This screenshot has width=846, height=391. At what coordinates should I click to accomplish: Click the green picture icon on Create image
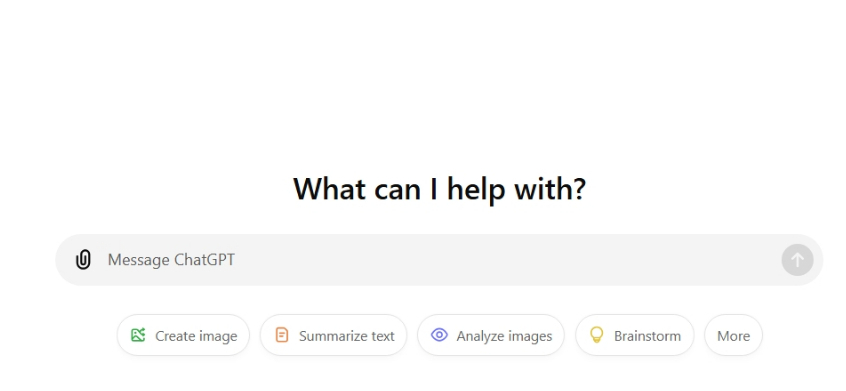pyautogui.click(x=138, y=335)
